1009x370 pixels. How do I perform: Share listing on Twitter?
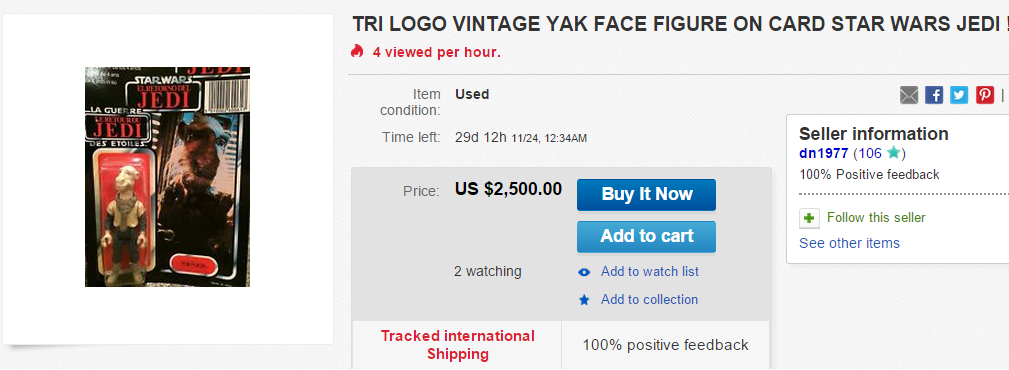pos(959,95)
